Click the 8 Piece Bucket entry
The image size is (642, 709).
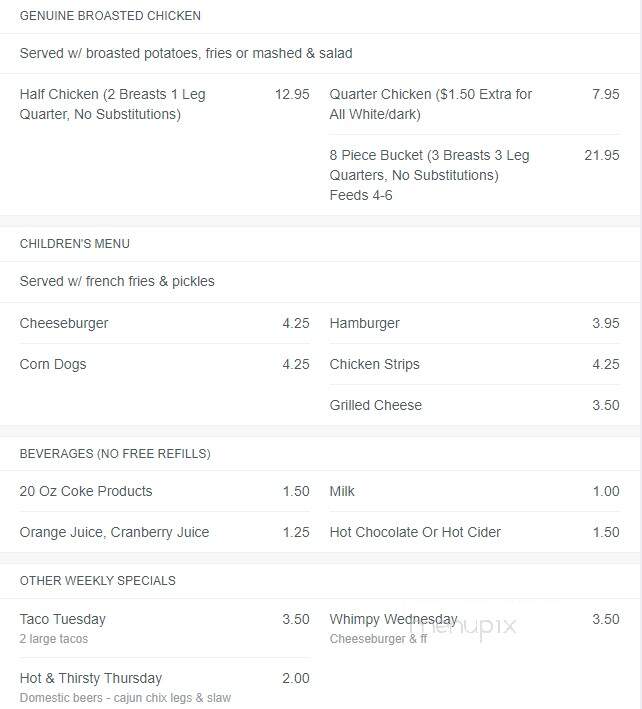point(474,175)
